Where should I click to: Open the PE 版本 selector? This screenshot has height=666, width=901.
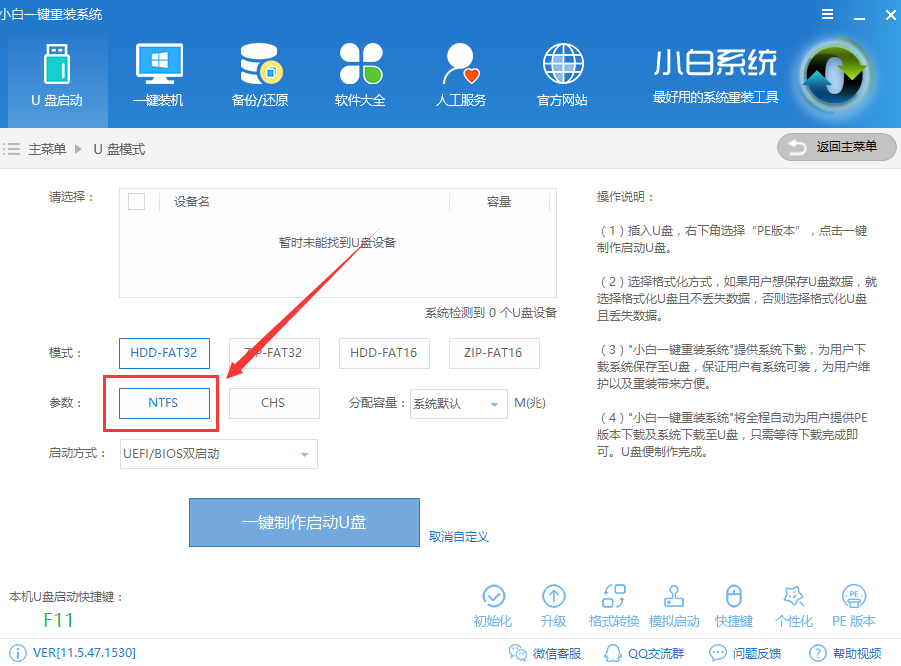tap(853, 605)
